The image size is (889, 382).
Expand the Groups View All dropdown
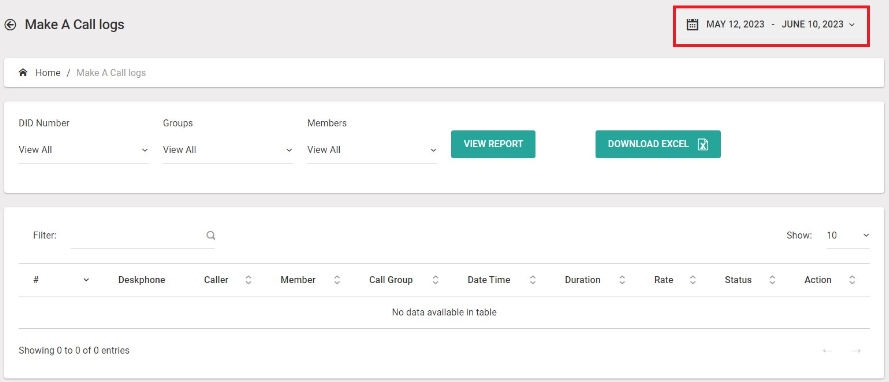228,150
